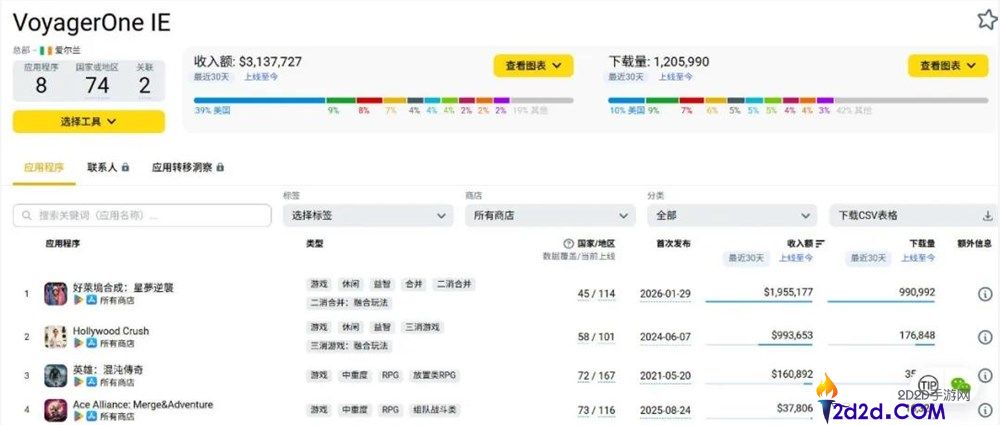The width and height of the screenshot is (1000, 425).
Task: Click release date 2026-01-29
Action: coord(665,294)
